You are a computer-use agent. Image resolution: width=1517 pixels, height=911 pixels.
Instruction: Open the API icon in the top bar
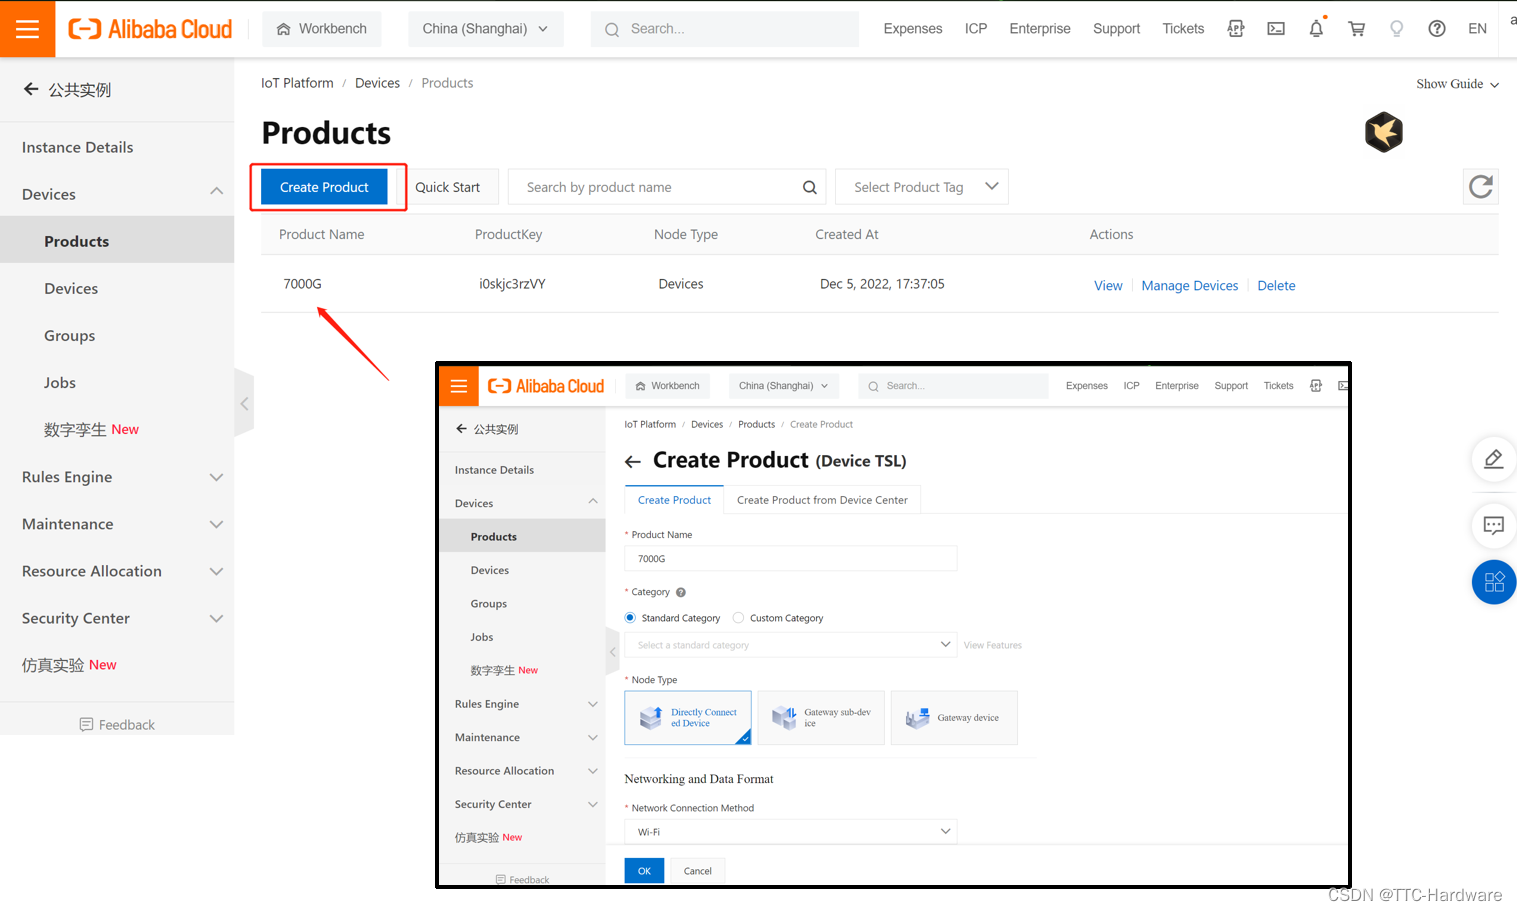(1236, 29)
